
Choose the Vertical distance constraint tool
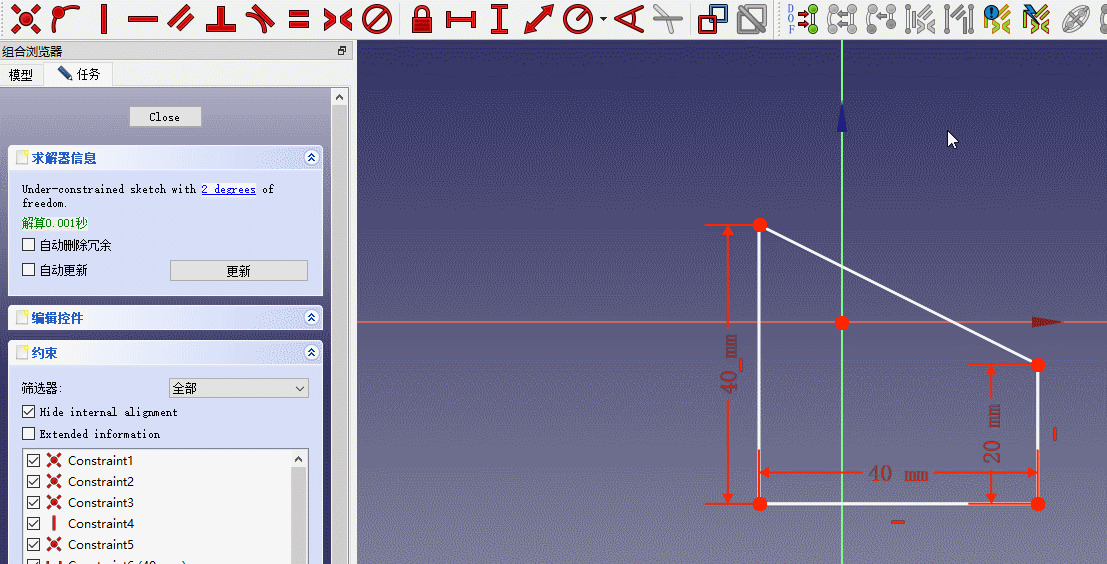[x=500, y=19]
